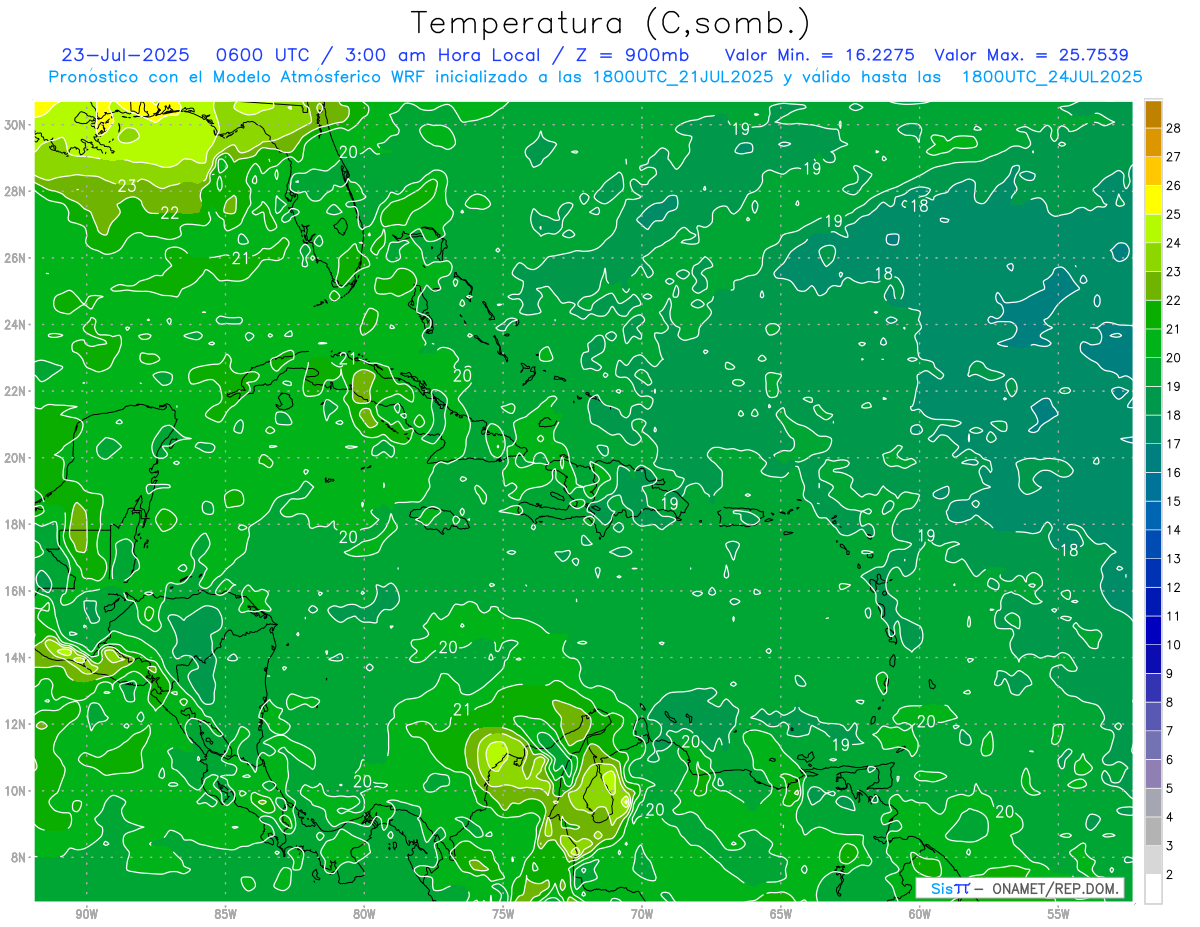
Task: Click the color scale label "26"
Action: (1173, 186)
